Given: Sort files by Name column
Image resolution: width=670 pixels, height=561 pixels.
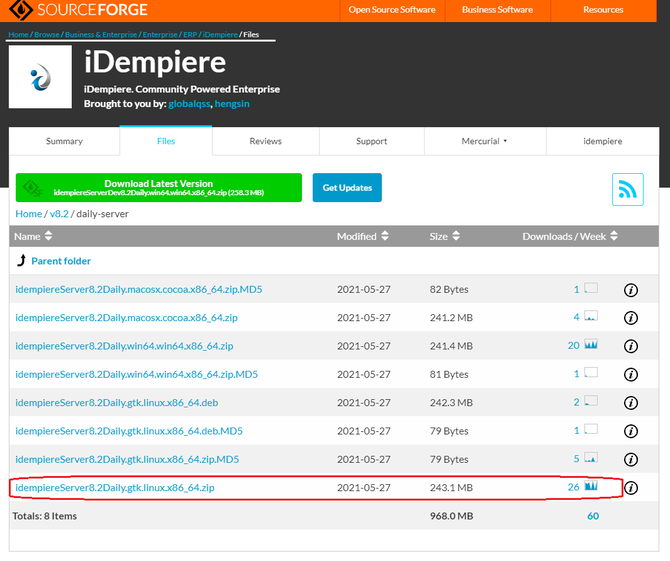Looking at the screenshot, I should coord(33,236).
